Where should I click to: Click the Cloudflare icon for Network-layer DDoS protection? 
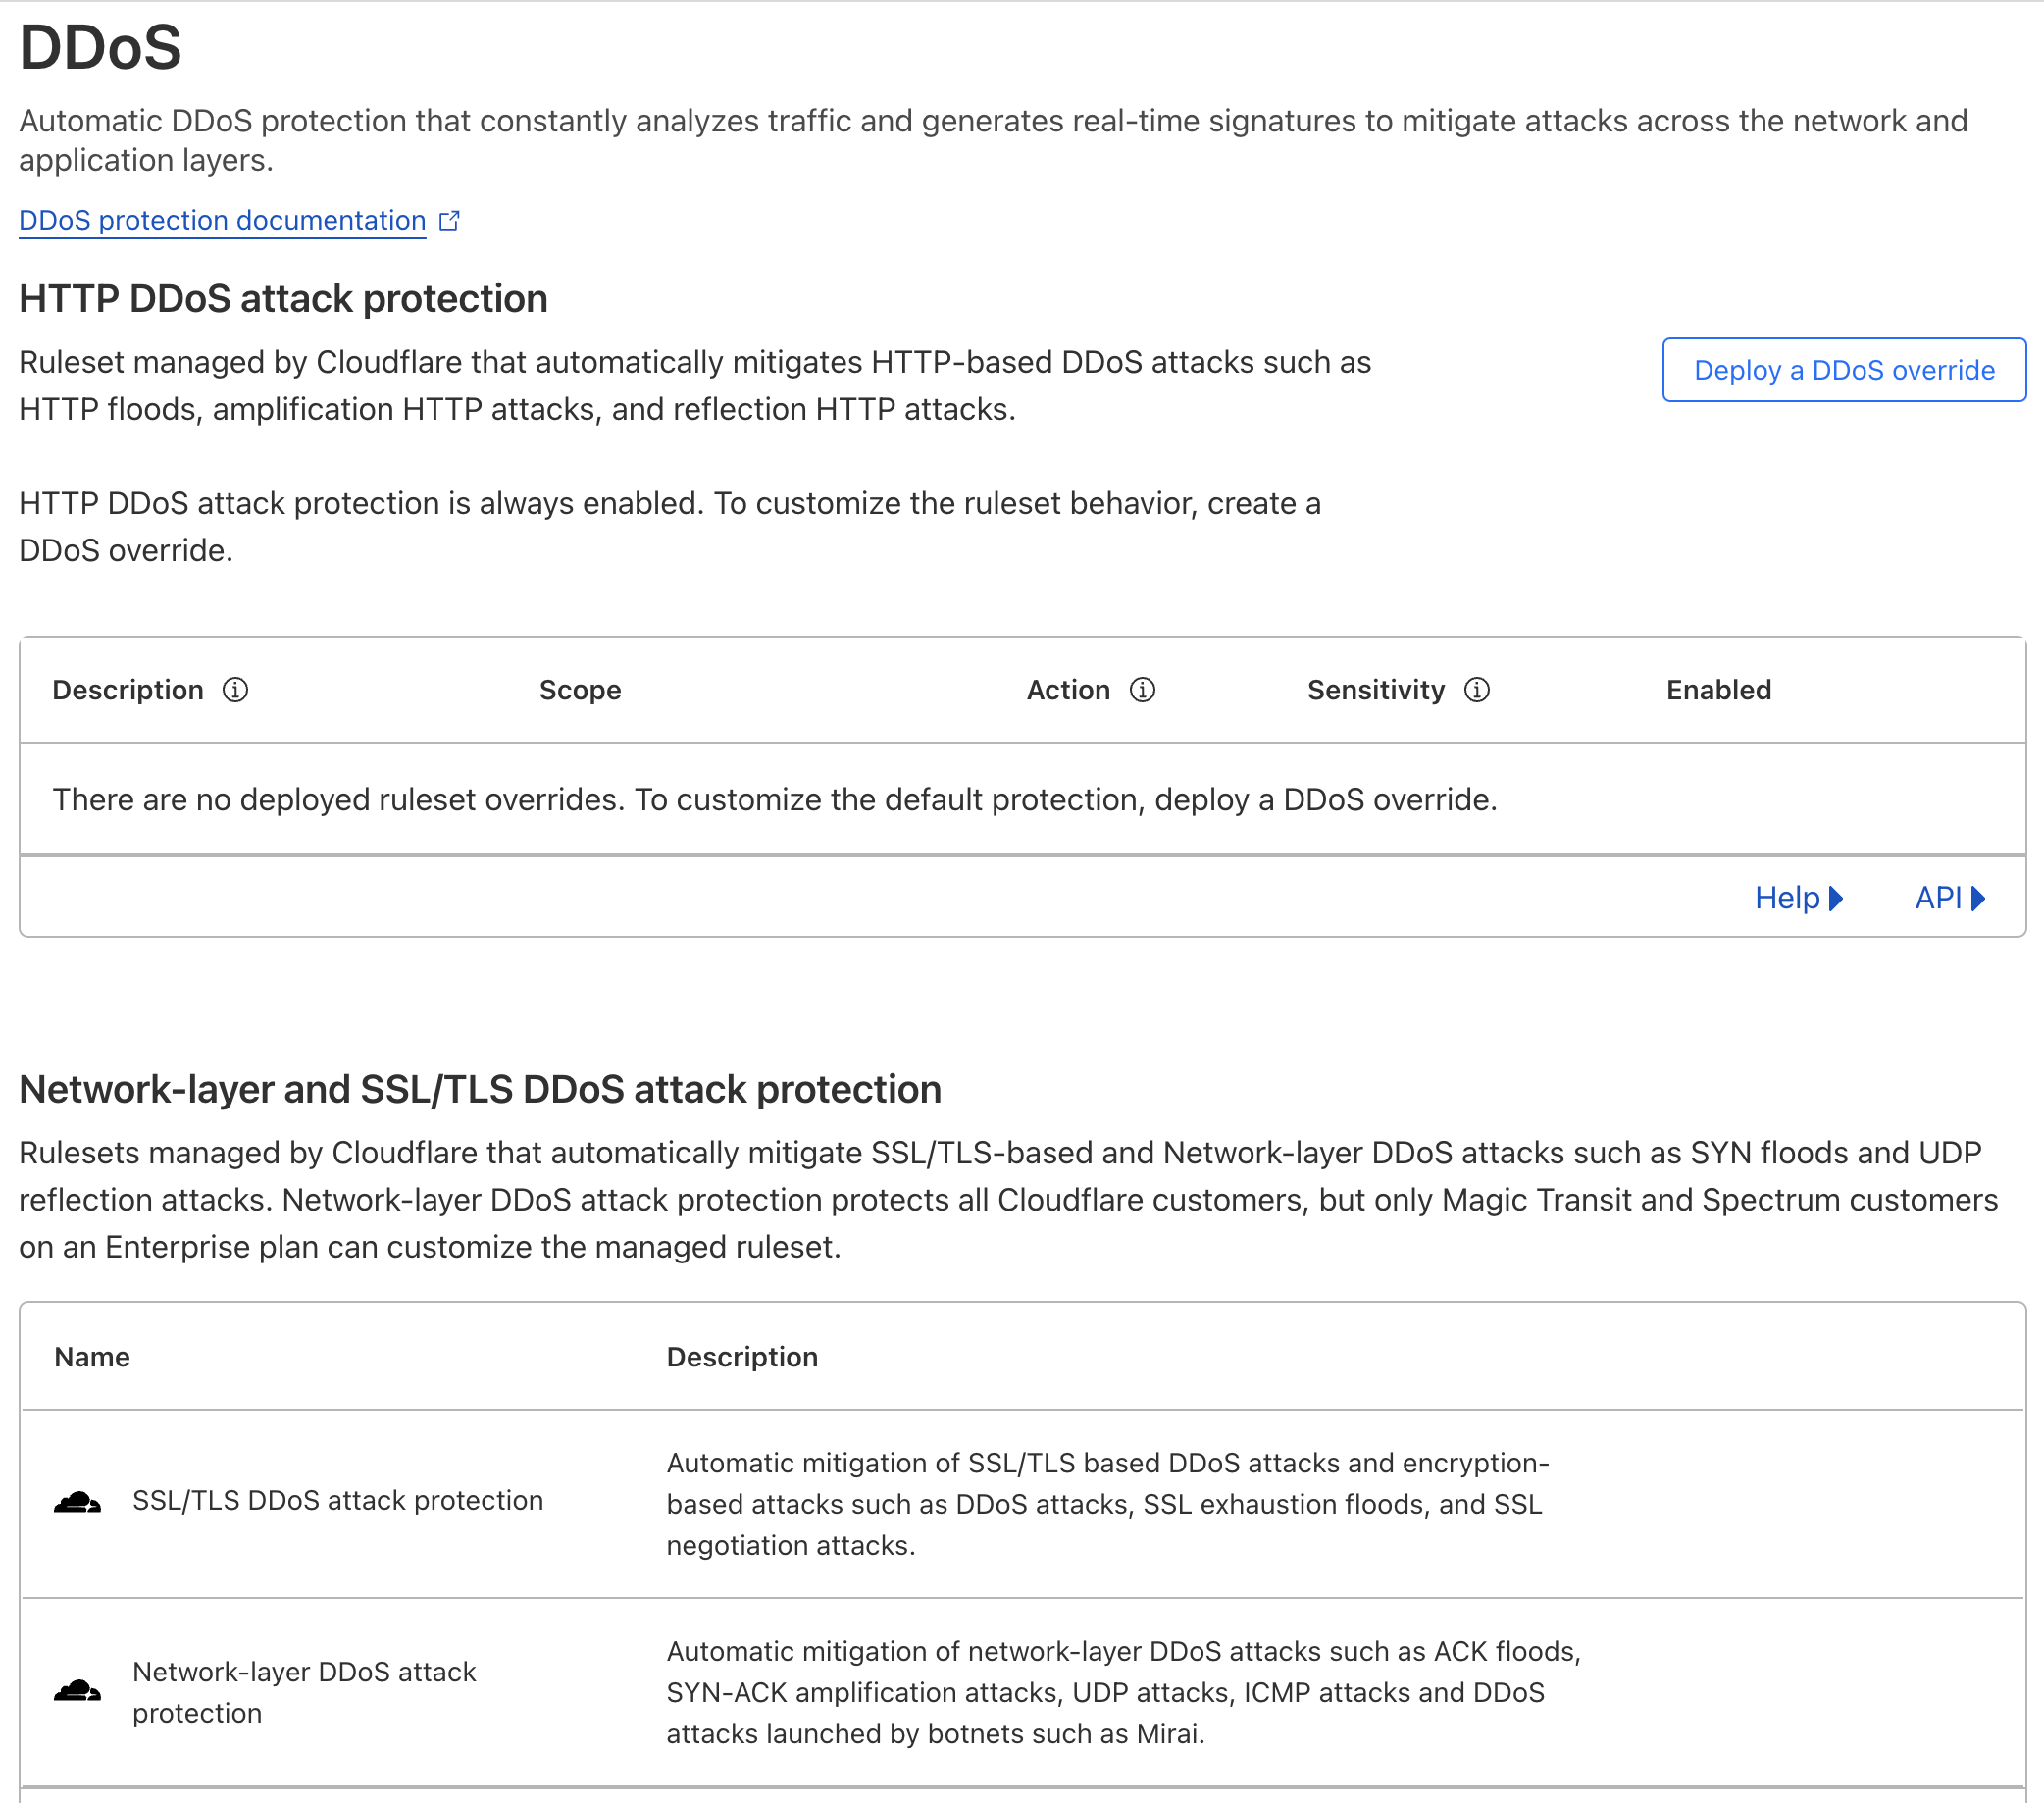[77, 1691]
